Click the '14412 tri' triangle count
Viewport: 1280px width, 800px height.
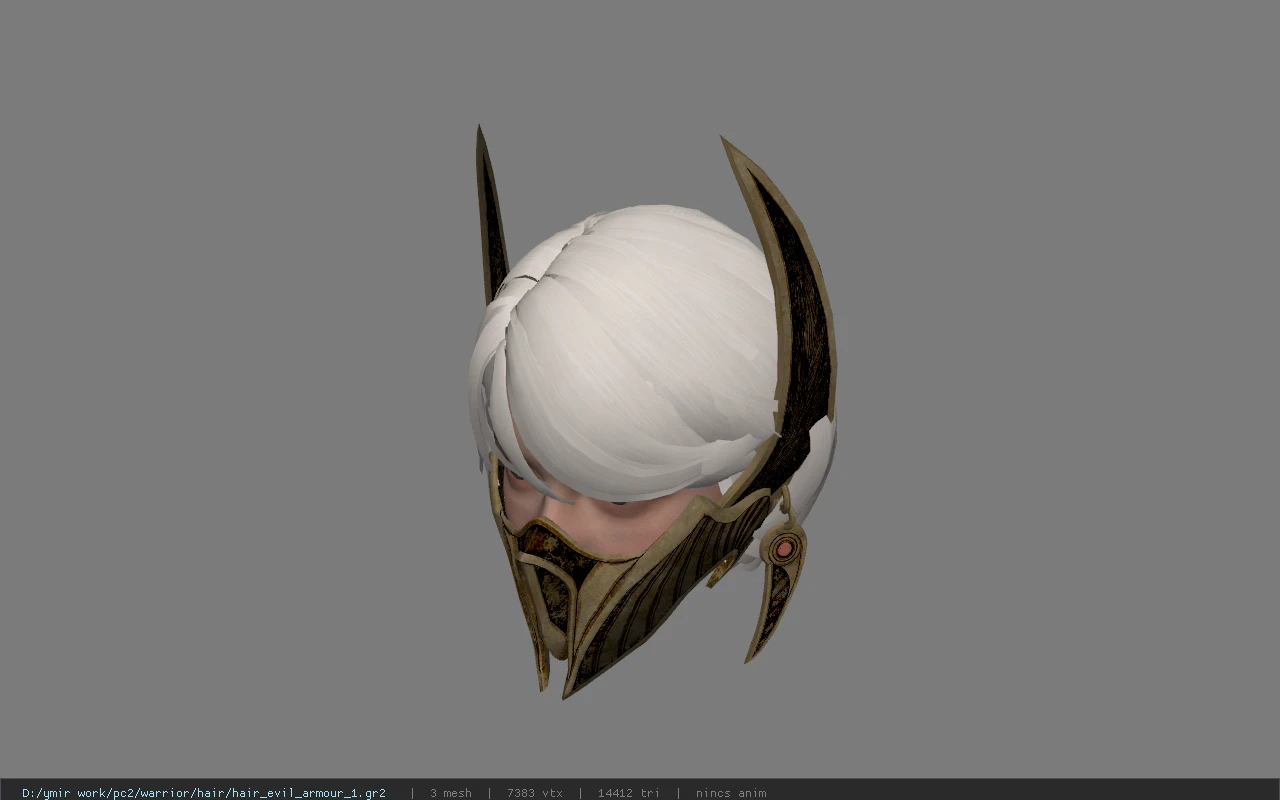click(629, 793)
